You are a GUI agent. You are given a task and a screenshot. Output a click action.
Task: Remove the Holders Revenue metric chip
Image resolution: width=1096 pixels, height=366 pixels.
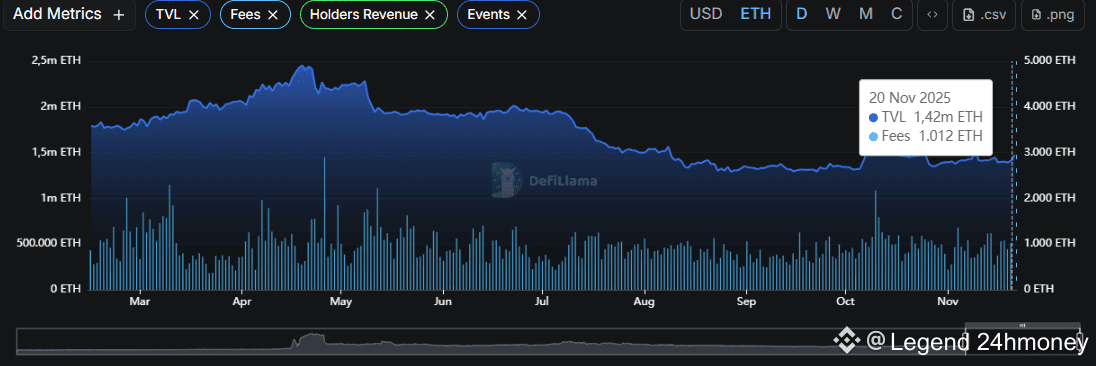pos(431,15)
